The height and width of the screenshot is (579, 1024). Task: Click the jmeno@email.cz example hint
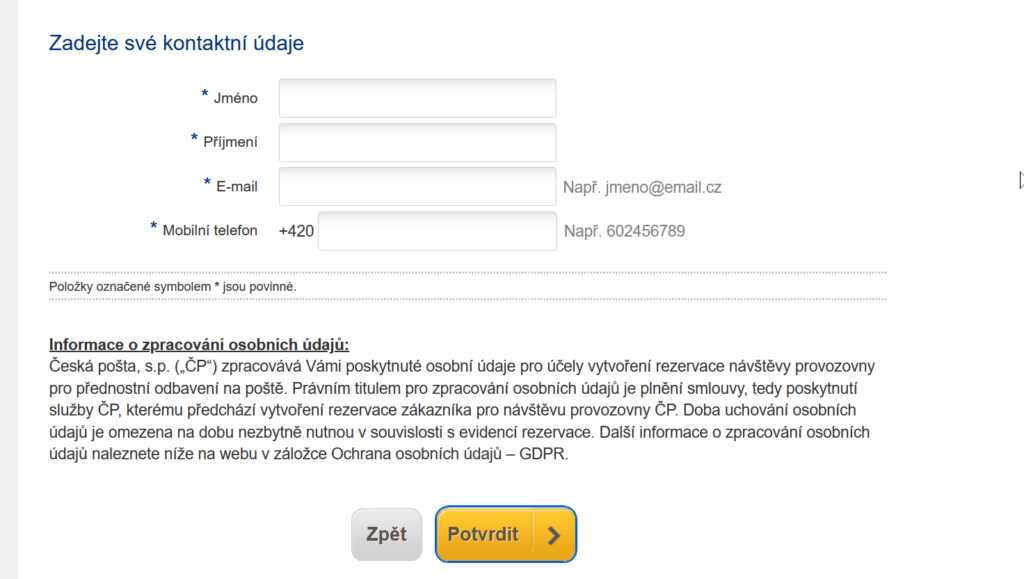642,187
